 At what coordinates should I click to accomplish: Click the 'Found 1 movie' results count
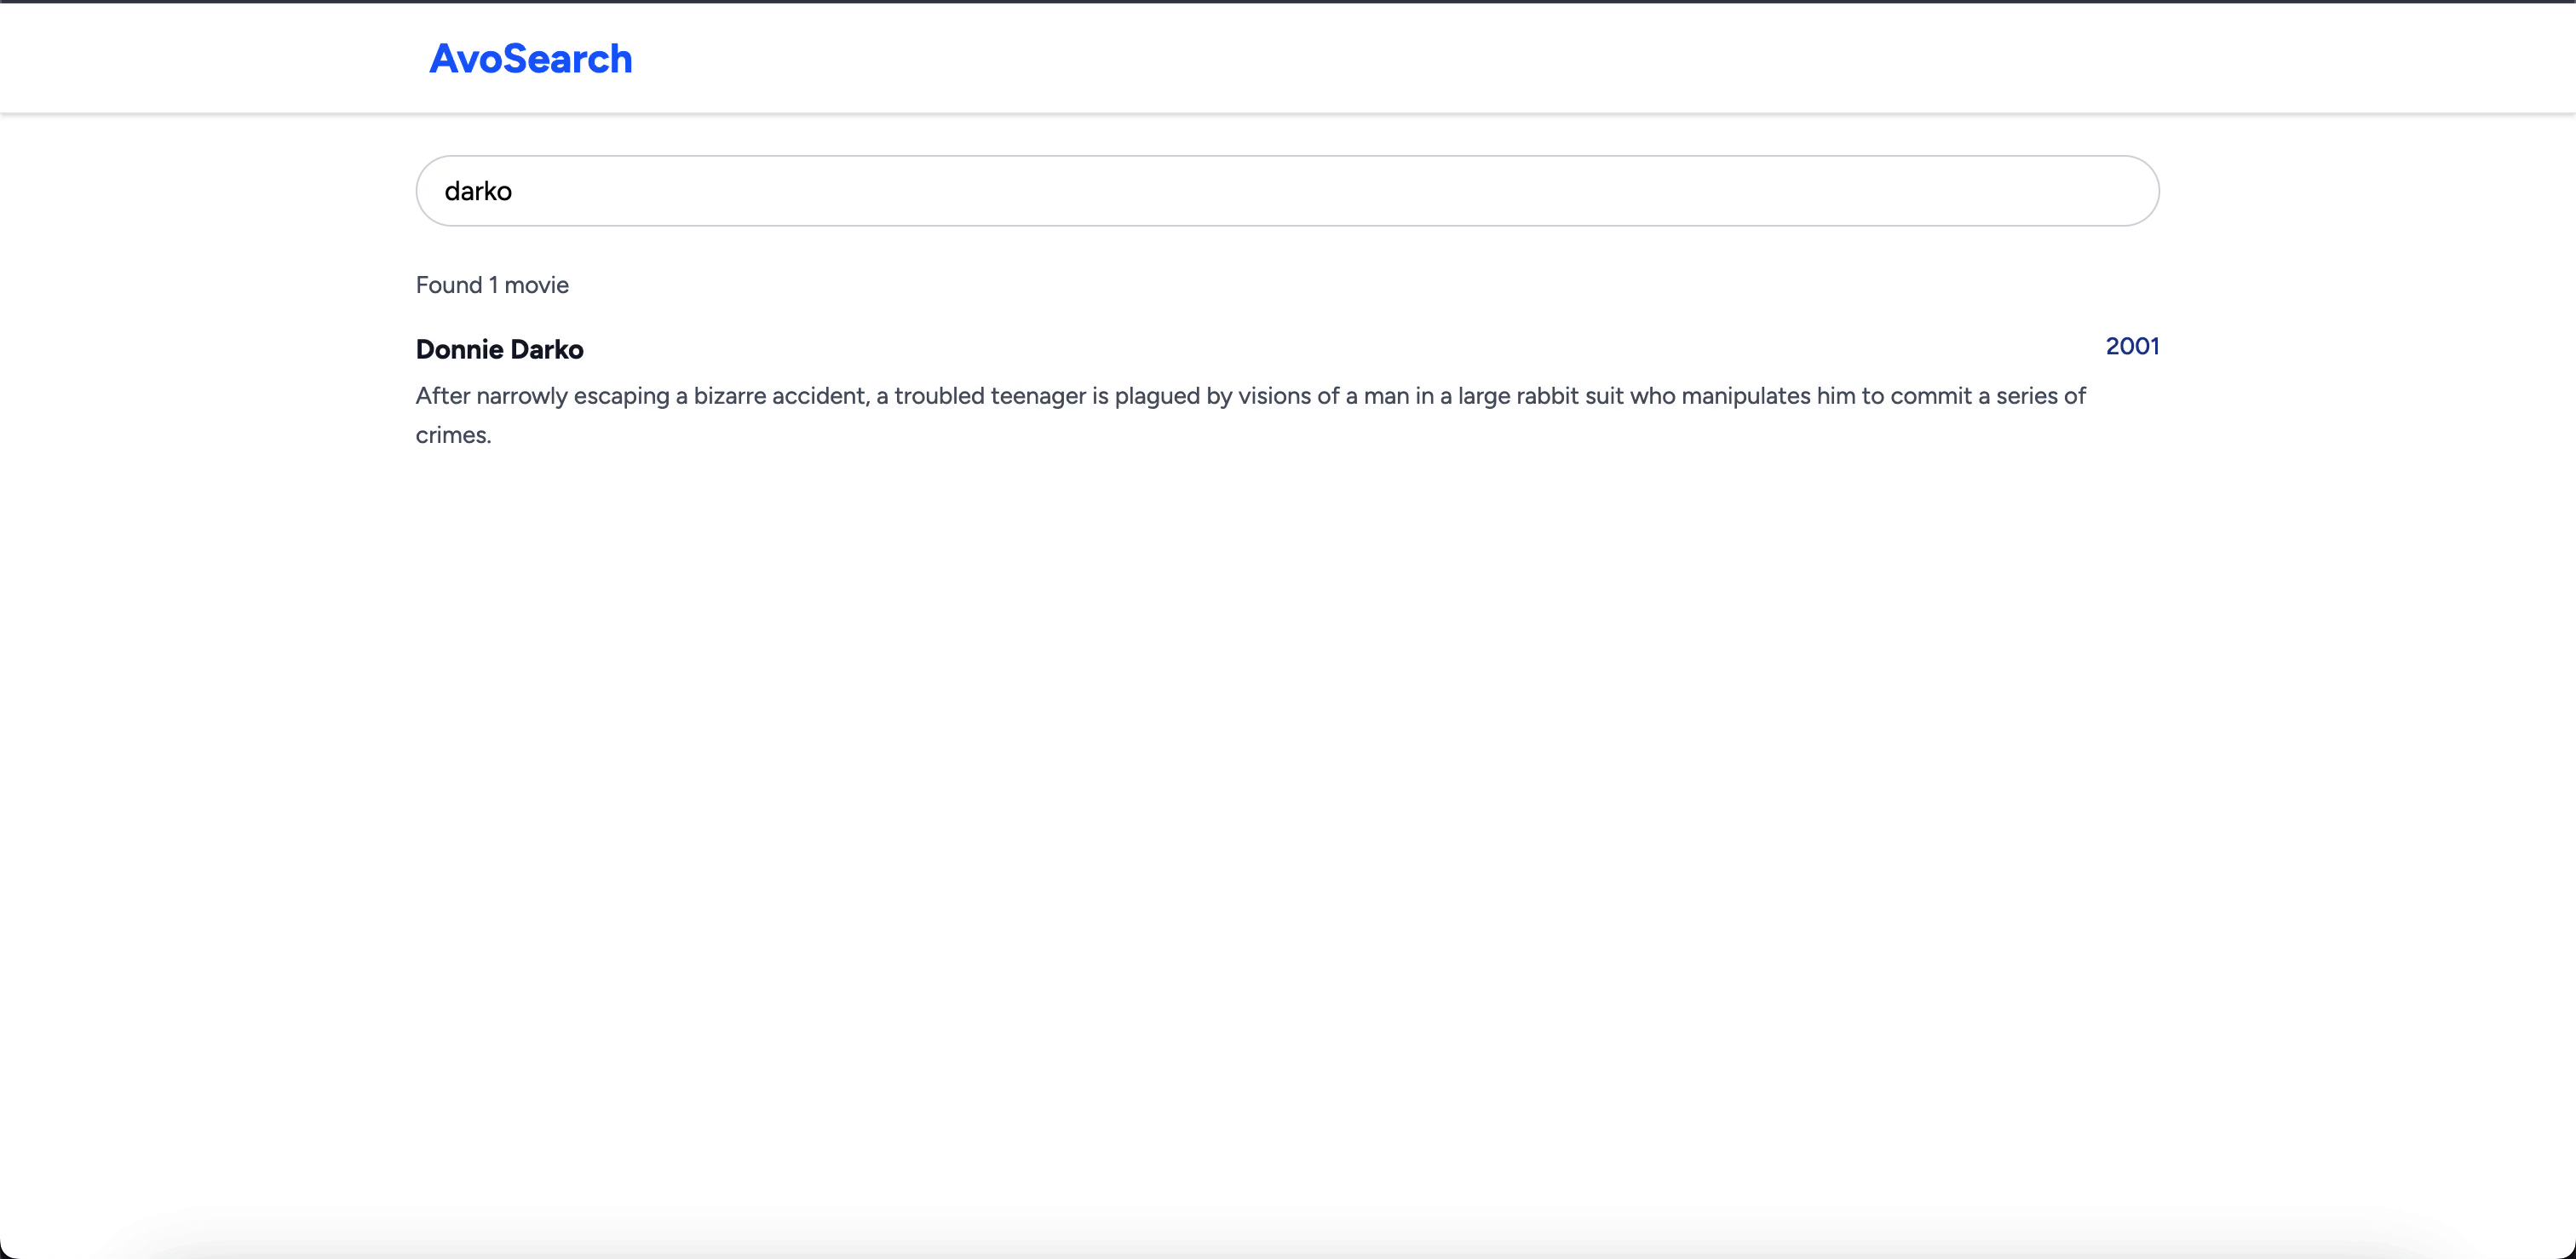pos(492,285)
